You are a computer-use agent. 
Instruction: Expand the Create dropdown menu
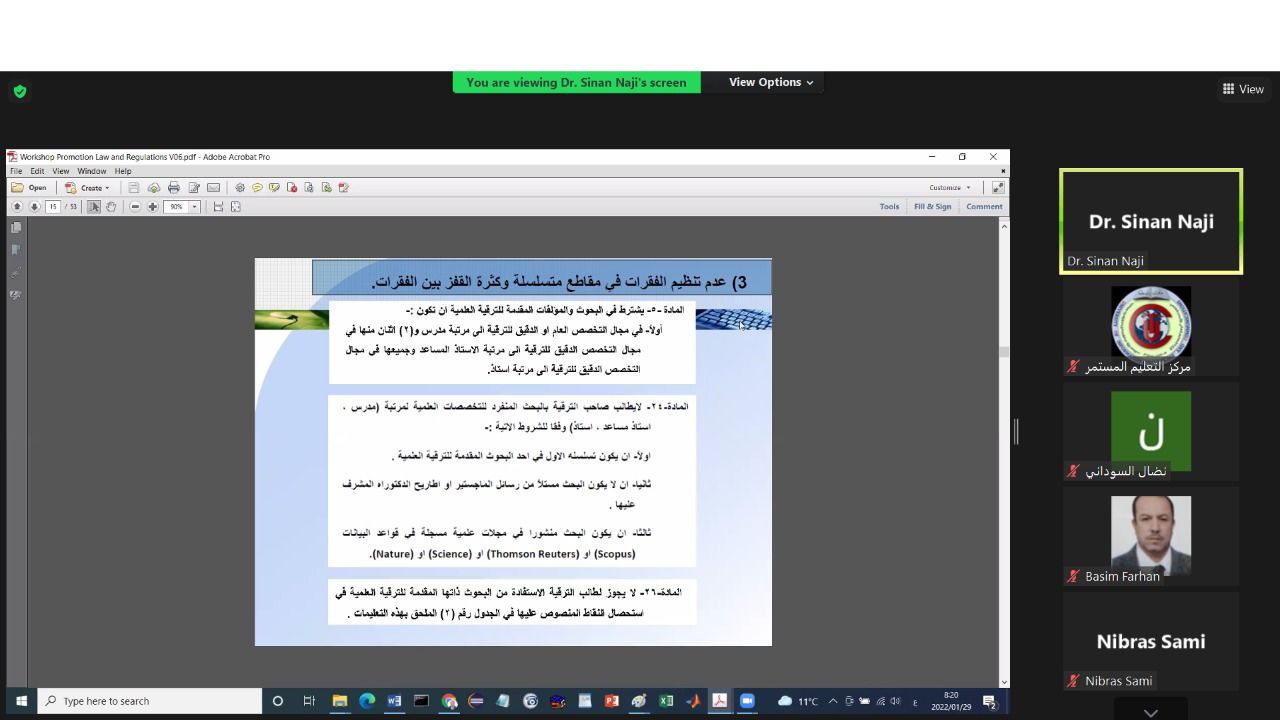tap(91, 188)
